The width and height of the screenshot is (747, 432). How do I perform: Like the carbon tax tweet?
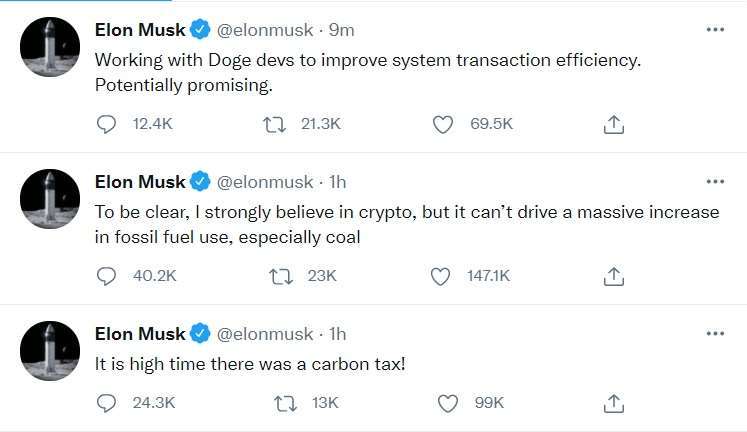(448, 403)
